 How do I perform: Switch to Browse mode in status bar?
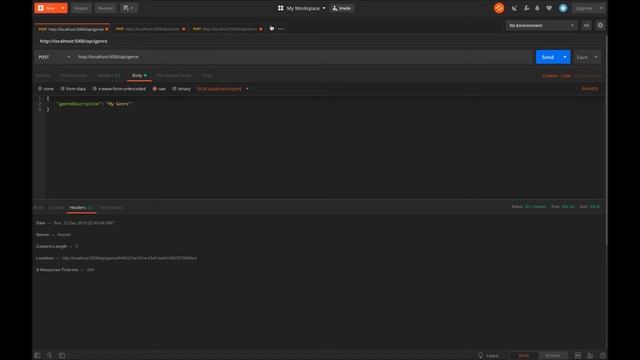coord(553,356)
